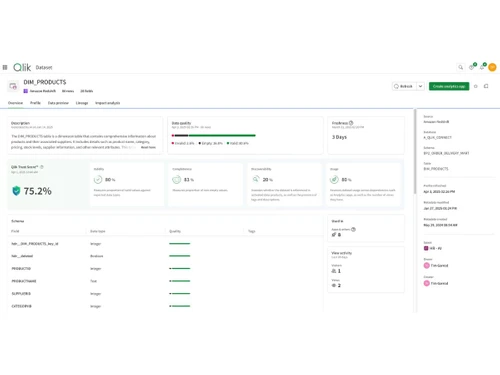Click the Tags column header
The width and height of the screenshot is (500, 375).
pos(252,231)
